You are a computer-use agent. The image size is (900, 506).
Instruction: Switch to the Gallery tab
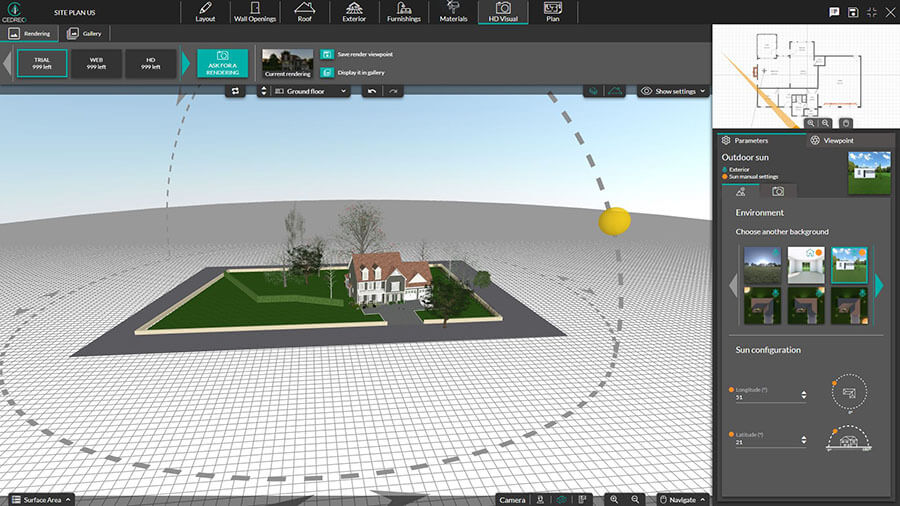[x=84, y=33]
